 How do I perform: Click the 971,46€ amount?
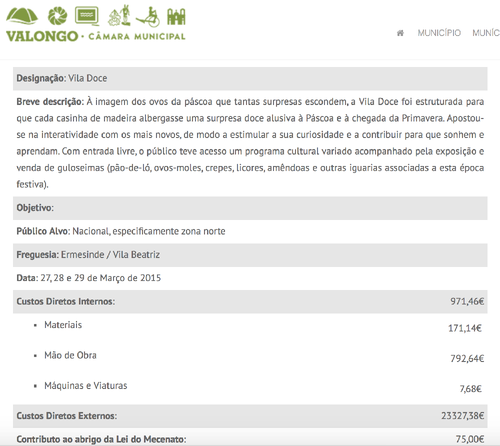point(467,302)
